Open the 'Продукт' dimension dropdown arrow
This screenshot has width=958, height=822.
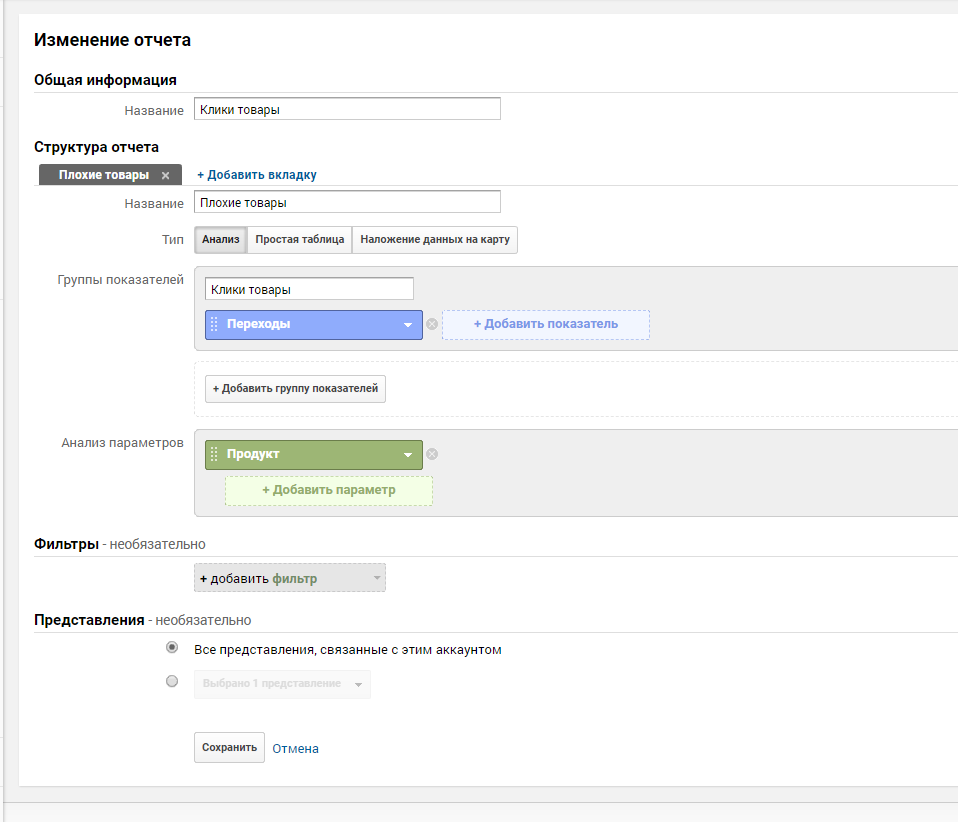coord(408,455)
